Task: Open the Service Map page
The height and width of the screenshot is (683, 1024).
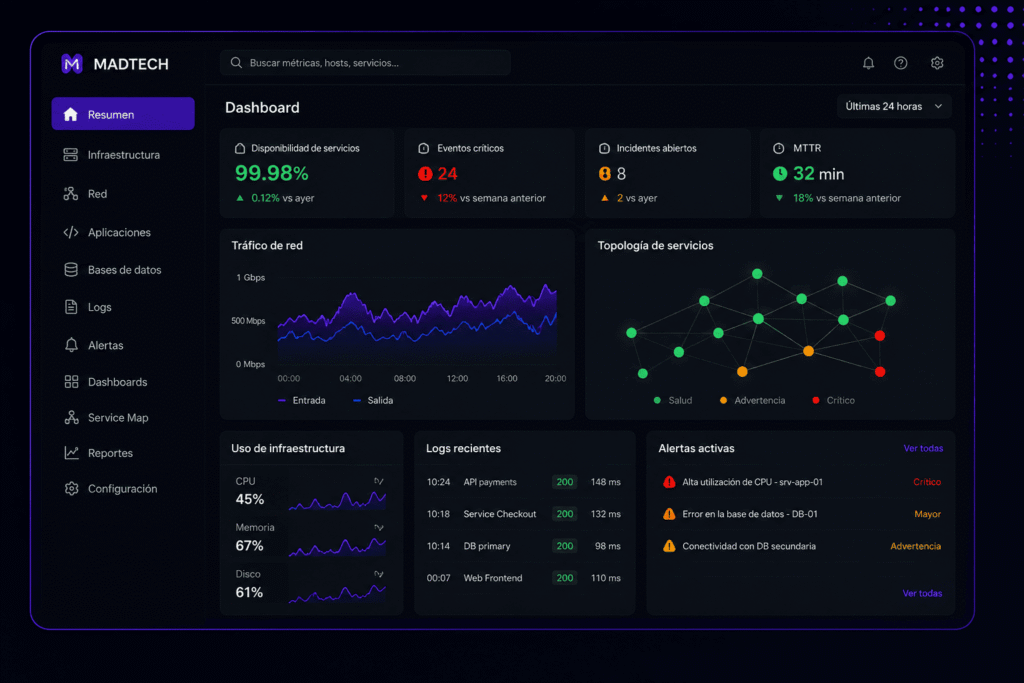Action: click(x=123, y=417)
